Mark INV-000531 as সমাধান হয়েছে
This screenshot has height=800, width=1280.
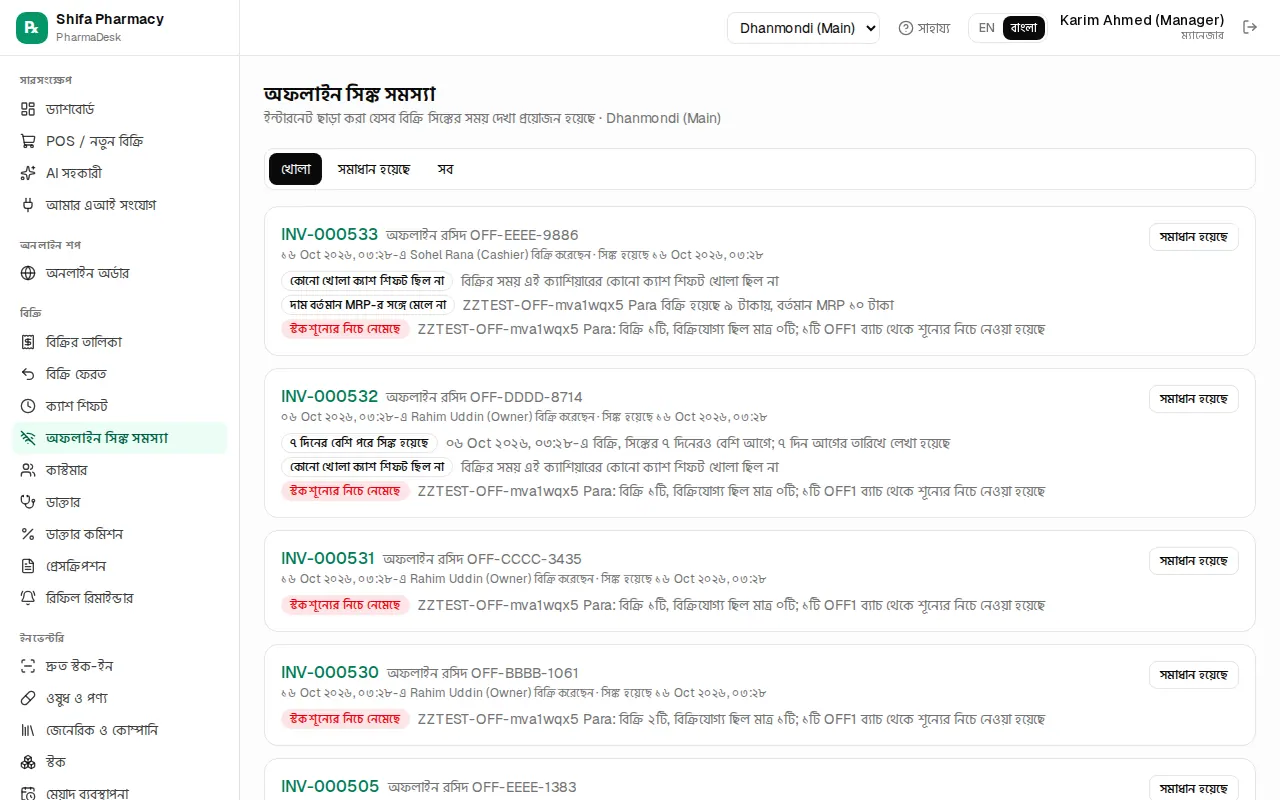1194,561
